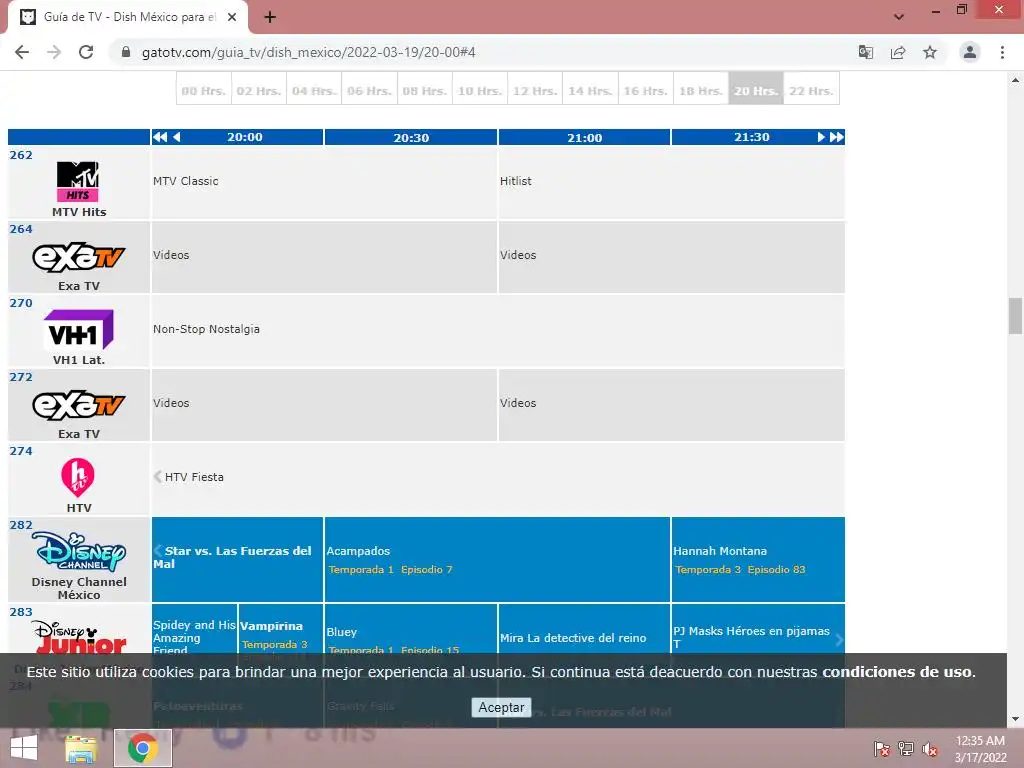Go back to previous page in Chrome
The image size is (1024, 768).
(22, 52)
